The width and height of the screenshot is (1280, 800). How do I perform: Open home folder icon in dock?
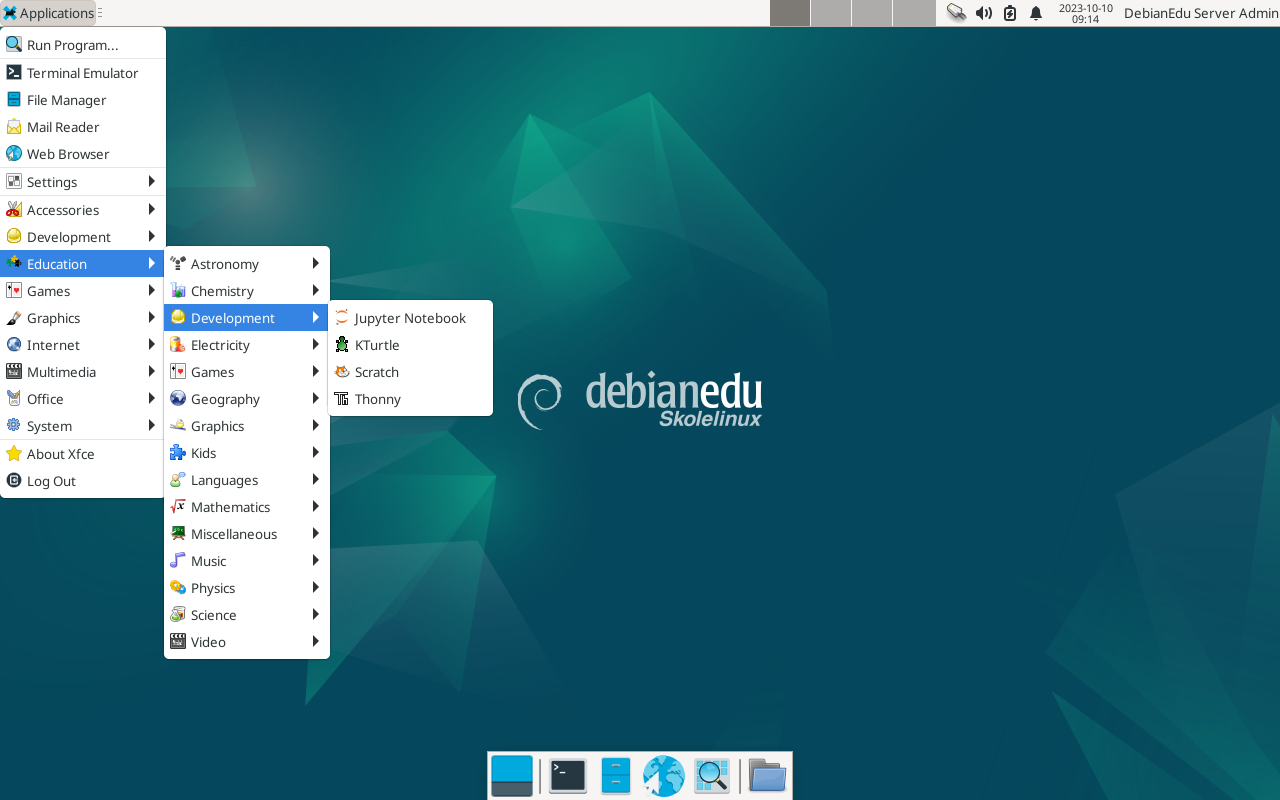767,776
